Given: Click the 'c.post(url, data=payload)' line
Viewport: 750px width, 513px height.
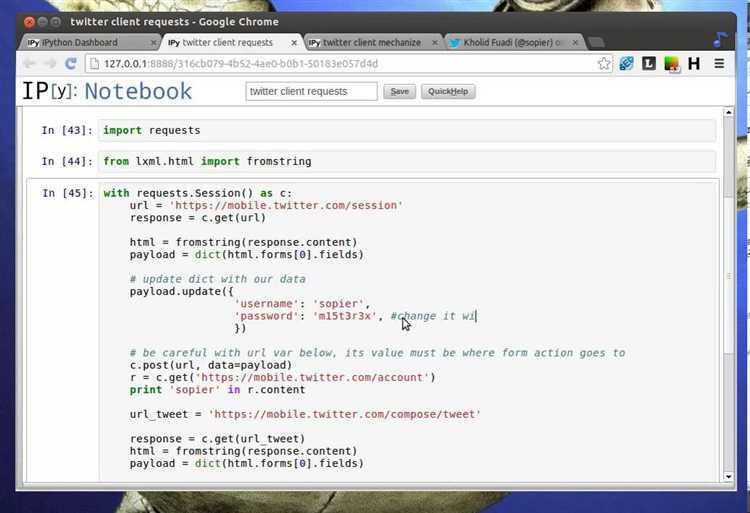Looking at the screenshot, I should click(211, 365).
